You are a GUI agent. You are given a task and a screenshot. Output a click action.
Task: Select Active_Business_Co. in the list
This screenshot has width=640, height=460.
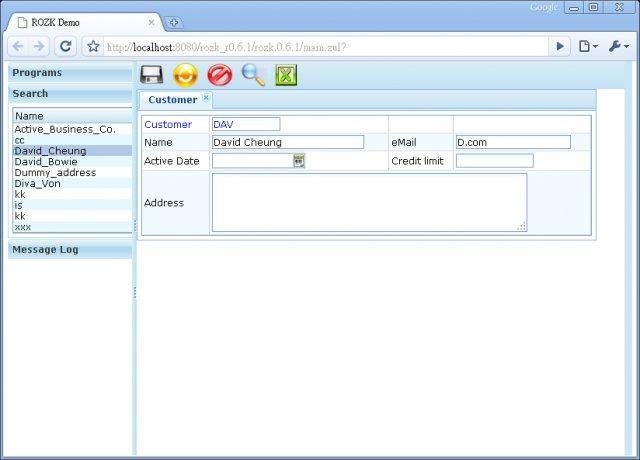coord(73,129)
